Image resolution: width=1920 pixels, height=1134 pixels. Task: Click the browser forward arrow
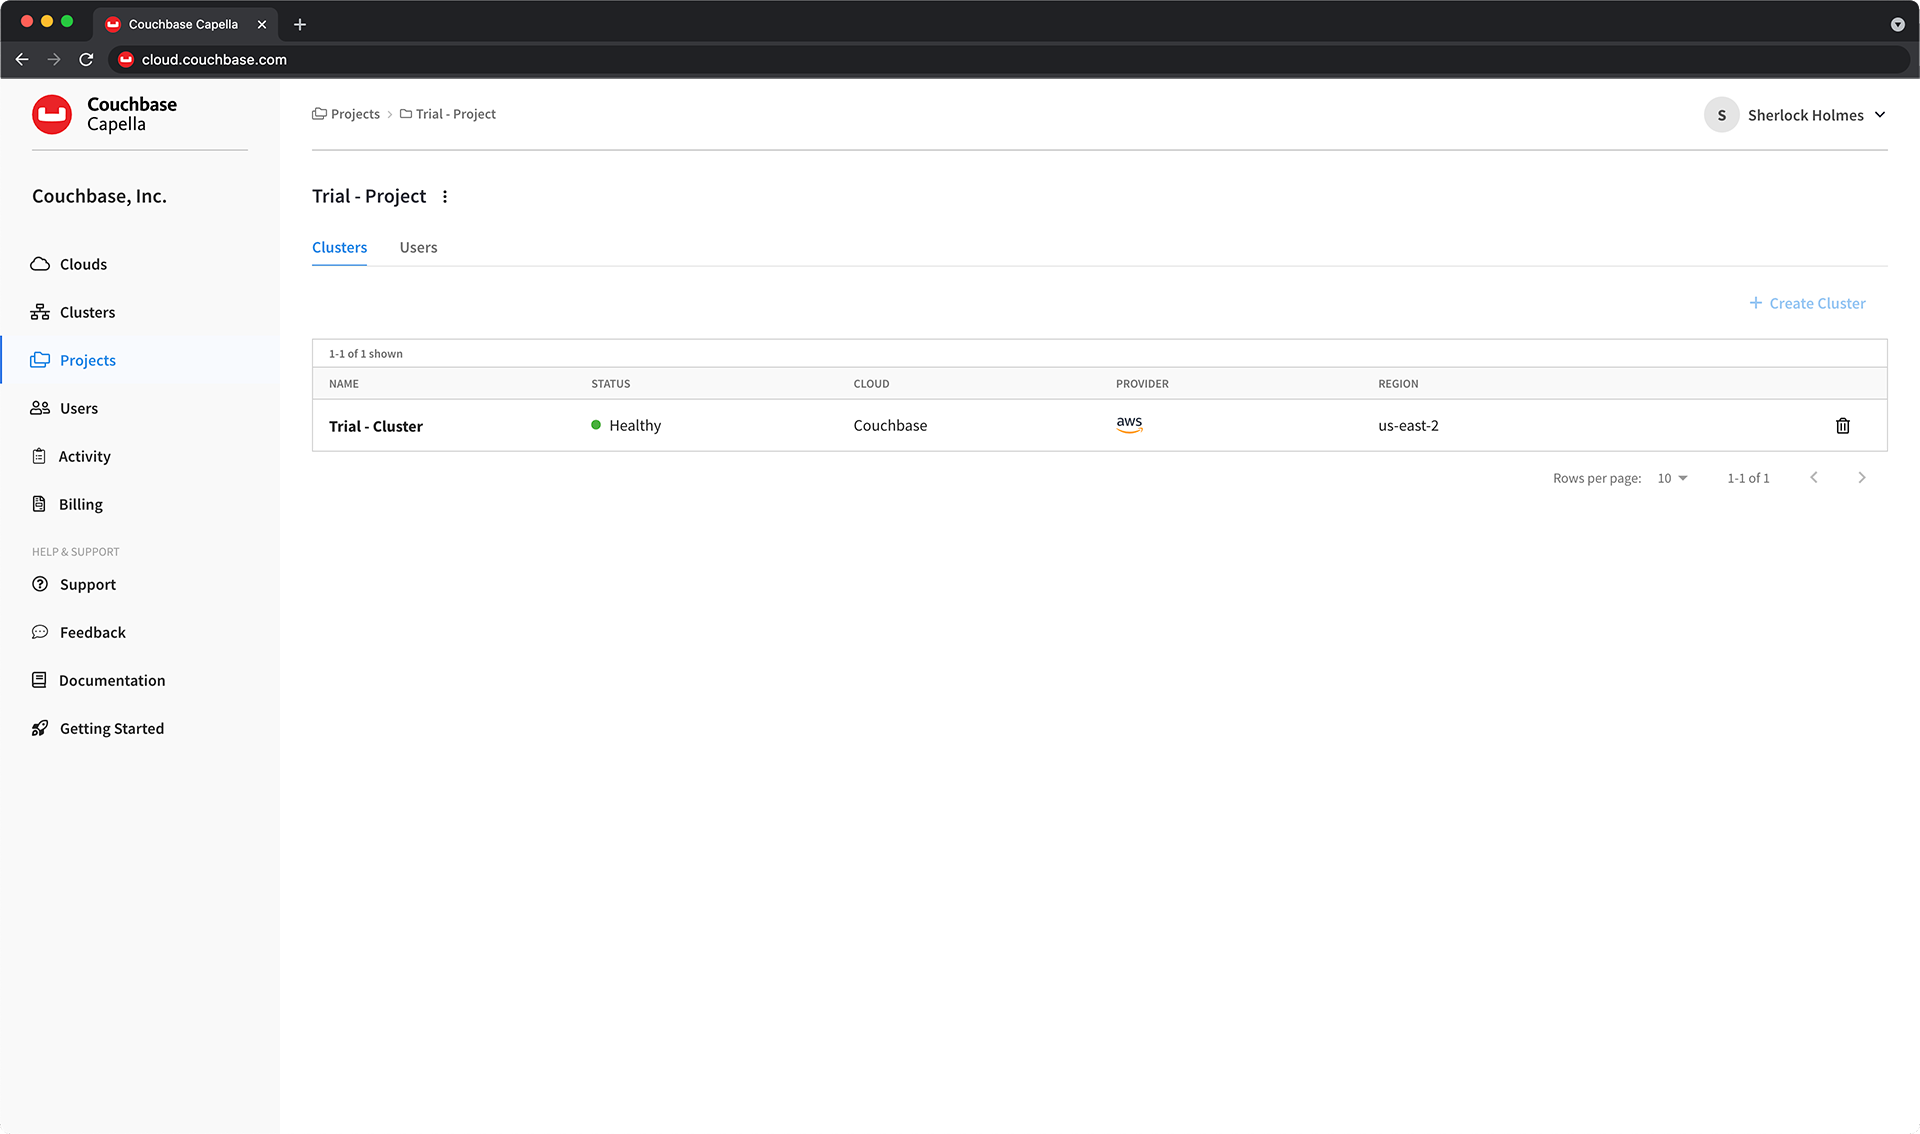(54, 60)
